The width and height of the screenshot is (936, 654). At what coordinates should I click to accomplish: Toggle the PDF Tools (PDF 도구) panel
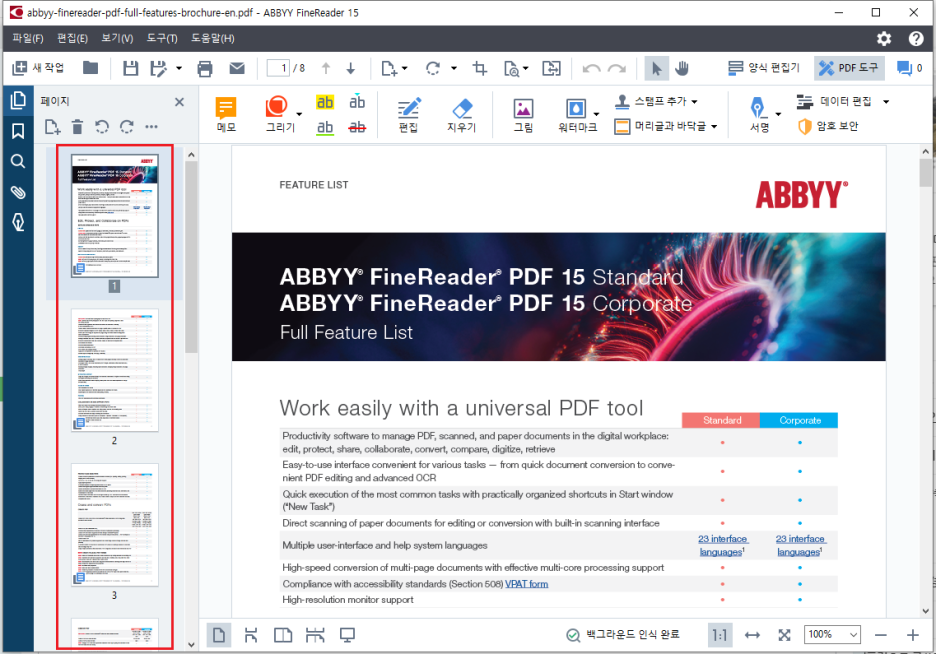[x=849, y=68]
